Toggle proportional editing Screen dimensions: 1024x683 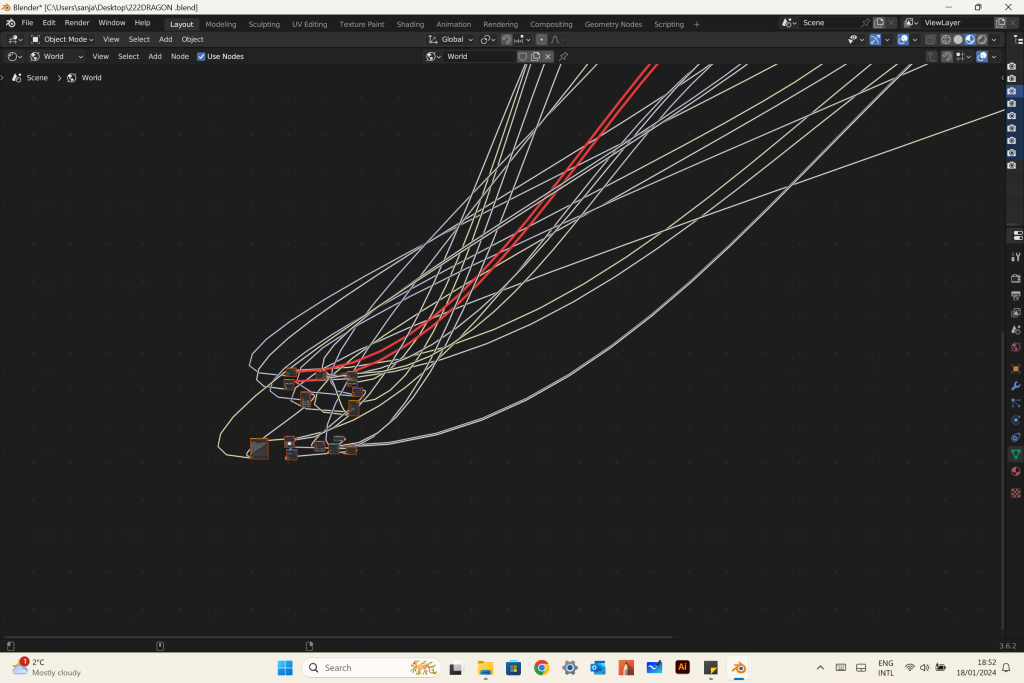pyautogui.click(x=541, y=40)
